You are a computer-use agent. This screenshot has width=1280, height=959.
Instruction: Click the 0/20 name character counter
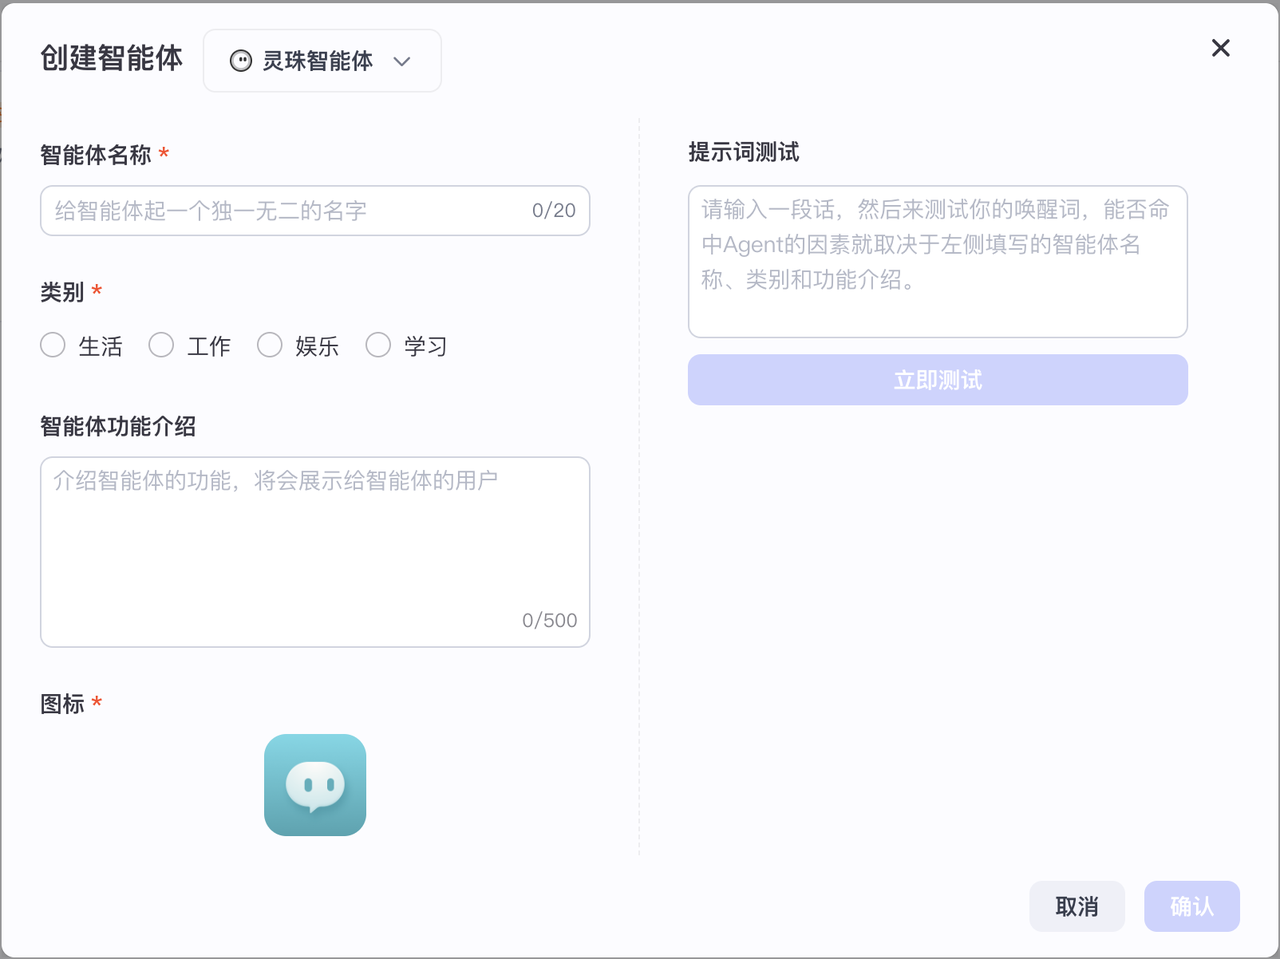point(554,211)
